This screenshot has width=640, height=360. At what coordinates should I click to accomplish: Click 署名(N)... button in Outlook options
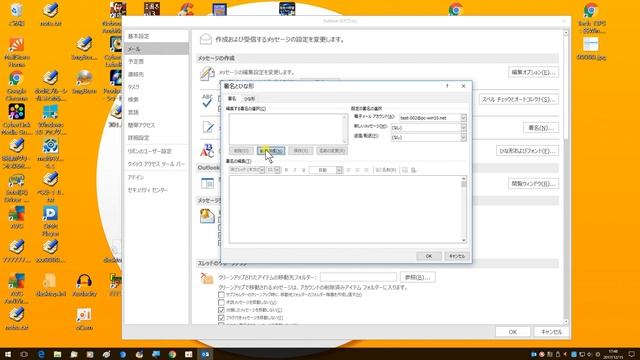point(541,128)
